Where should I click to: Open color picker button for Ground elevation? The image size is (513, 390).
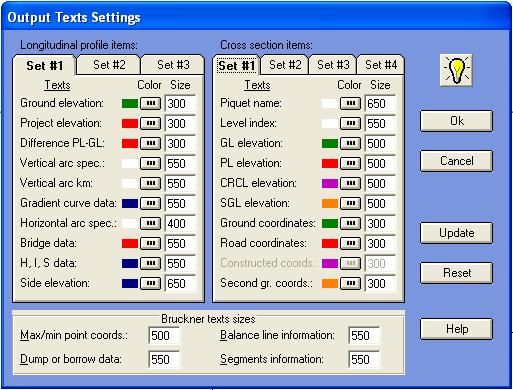[150, 104]
